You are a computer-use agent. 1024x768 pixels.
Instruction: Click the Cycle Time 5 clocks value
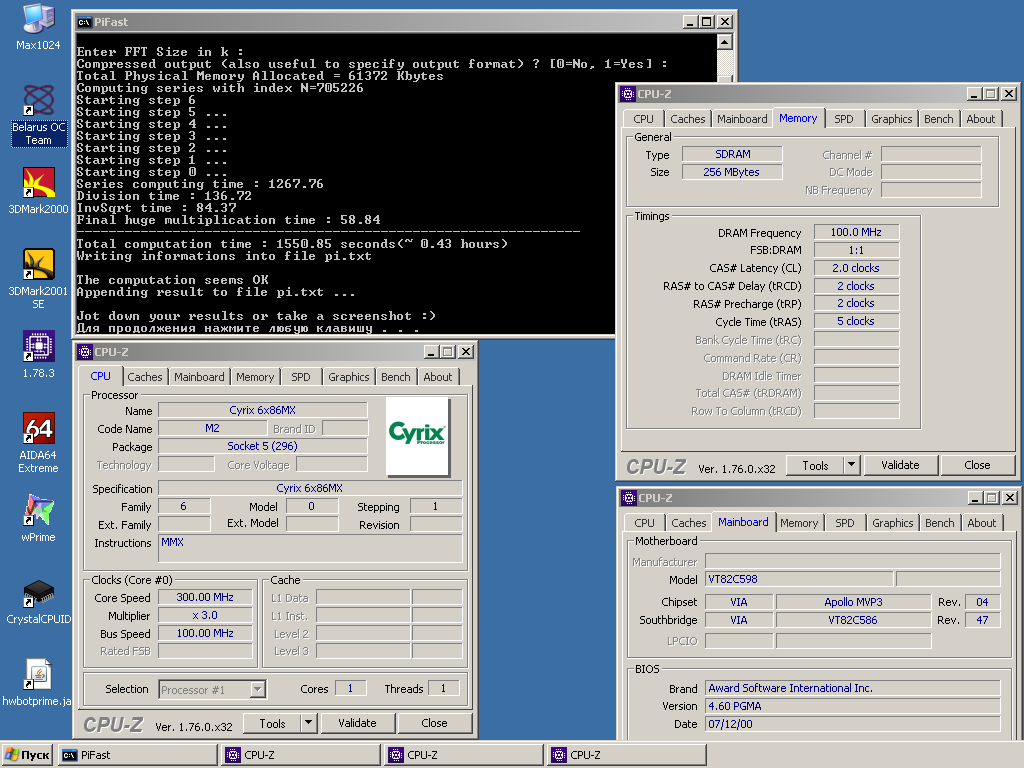point(856,321)
